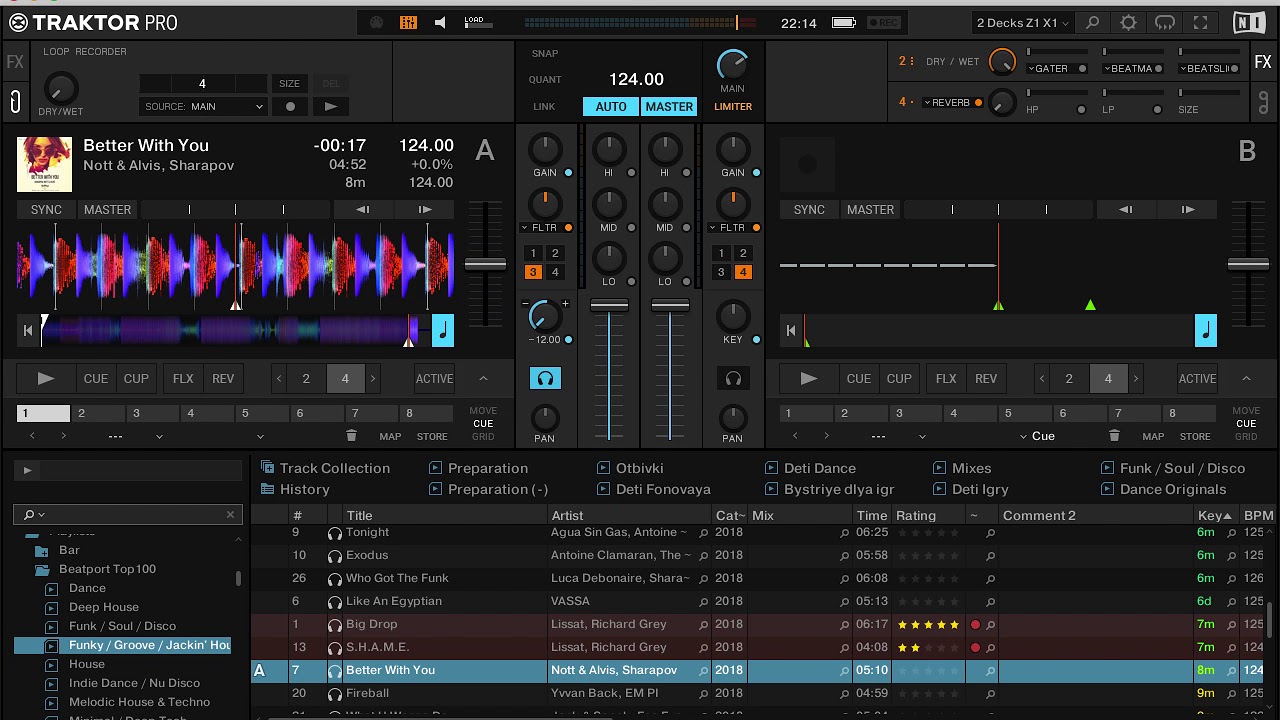Toggle the right FX panel button
This screenshot has height=720, width=1280.
[x=1263, y=63]
